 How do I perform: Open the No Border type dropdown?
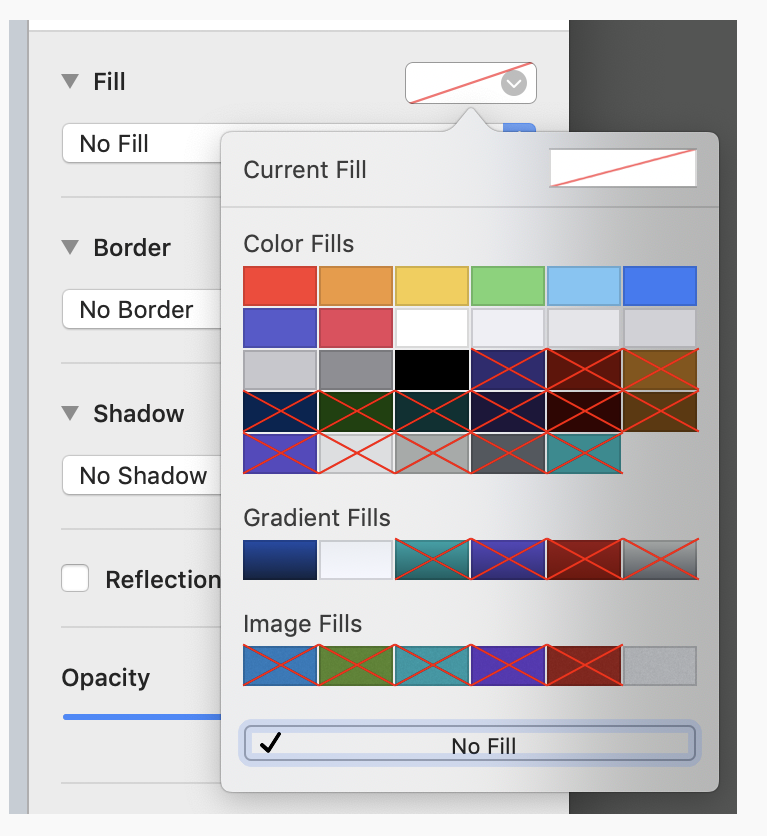(x=140, y=310)
